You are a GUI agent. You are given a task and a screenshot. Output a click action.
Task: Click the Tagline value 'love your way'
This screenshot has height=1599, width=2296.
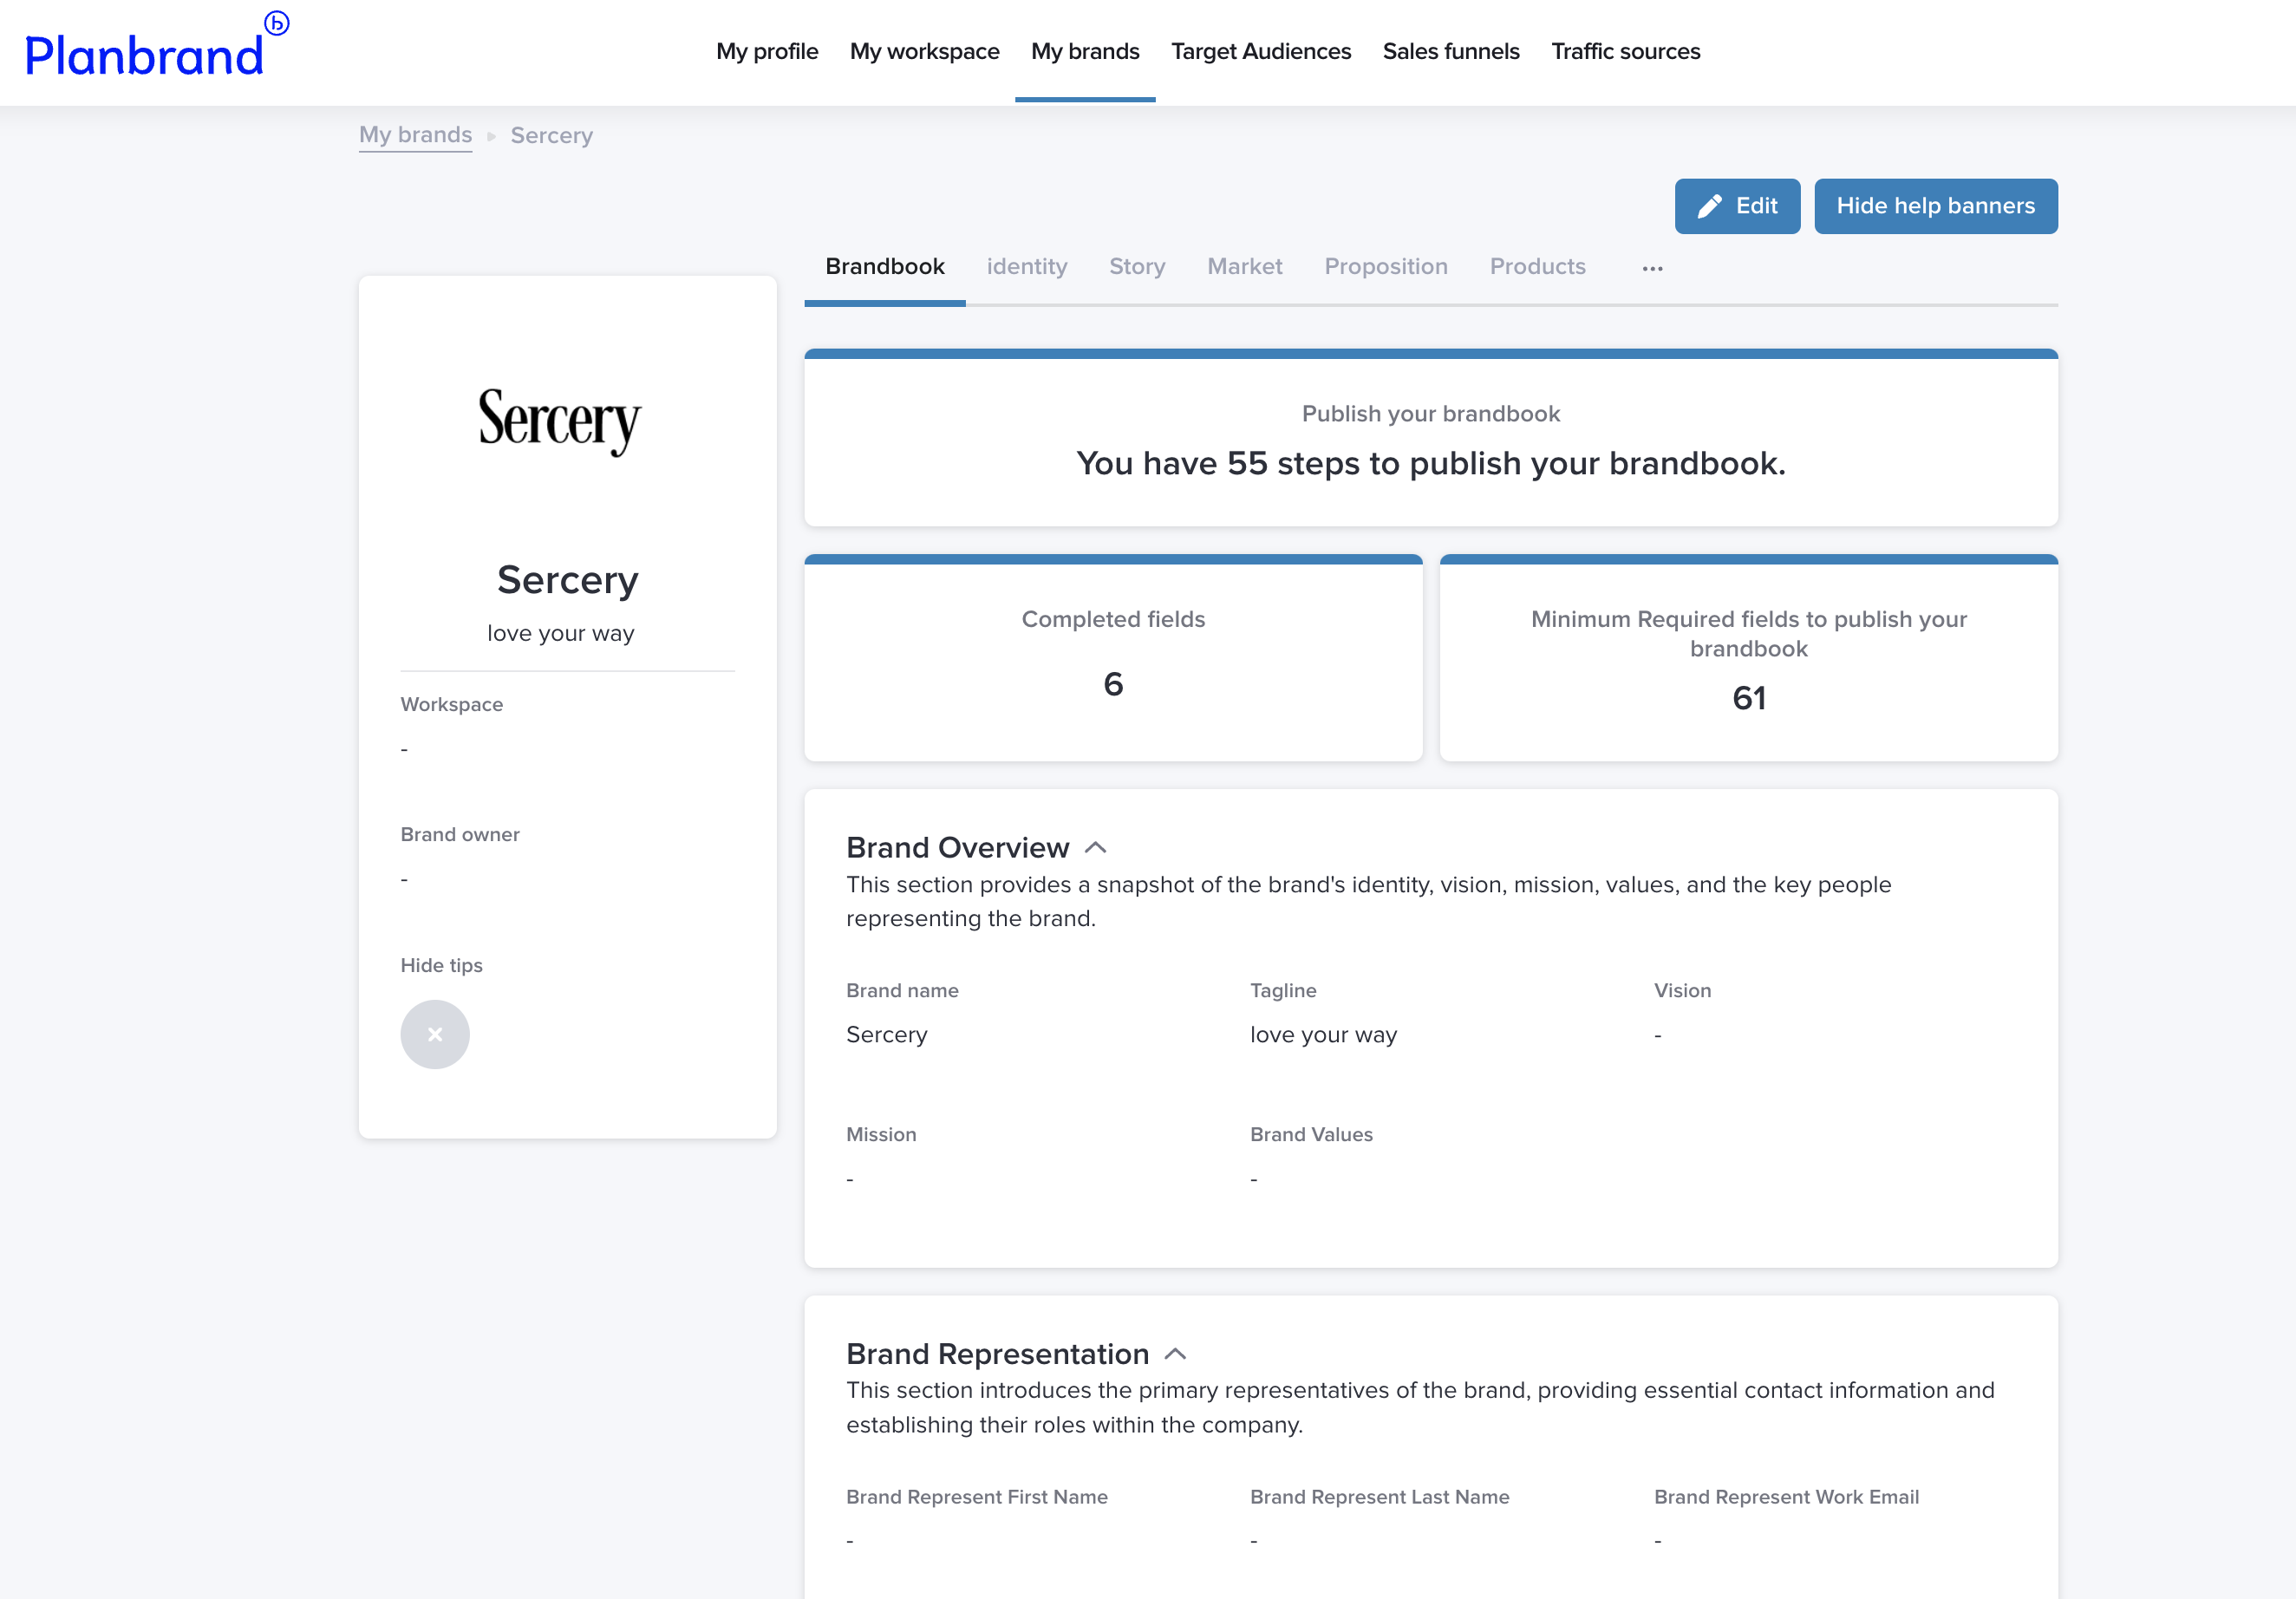click(1323, 1035)
